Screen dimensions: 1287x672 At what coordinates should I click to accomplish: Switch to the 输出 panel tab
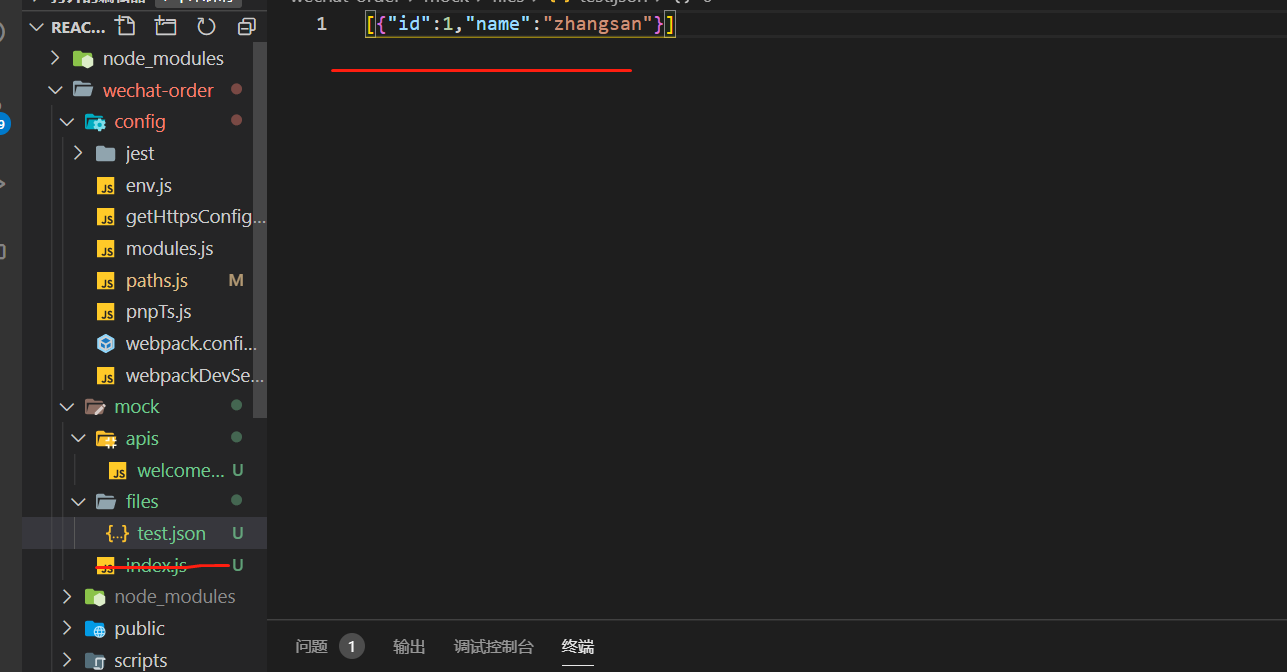409,647
